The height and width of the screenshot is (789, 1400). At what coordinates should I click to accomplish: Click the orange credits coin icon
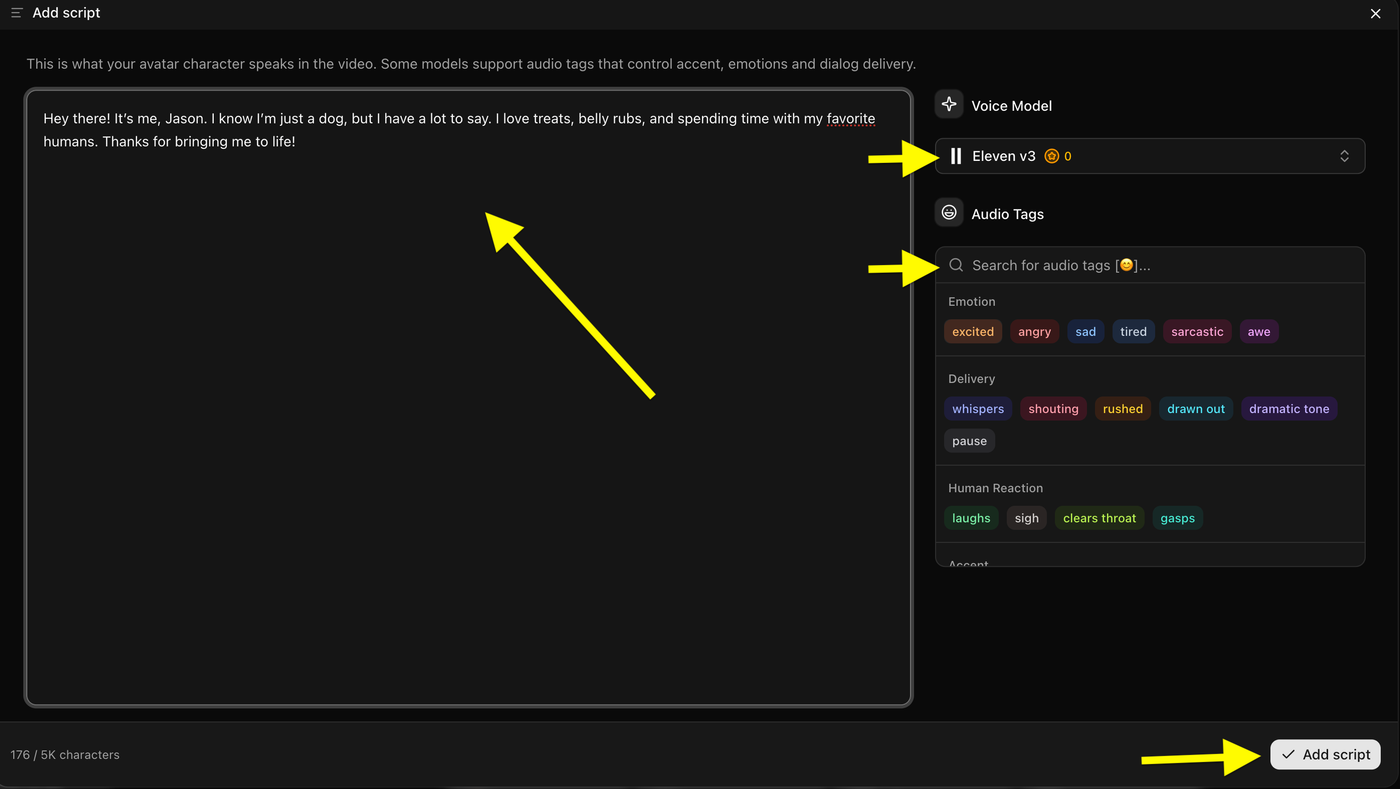(x=1051, y=156)
